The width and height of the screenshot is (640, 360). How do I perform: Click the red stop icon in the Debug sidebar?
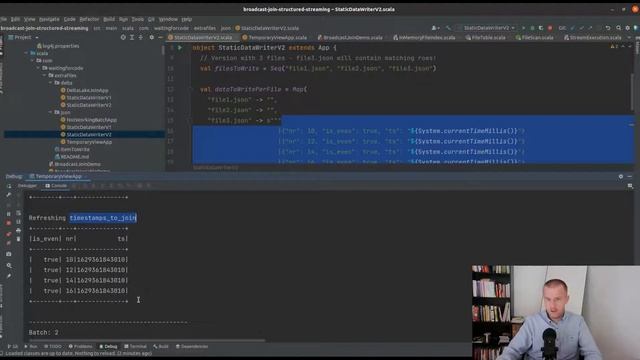[9, 223]
